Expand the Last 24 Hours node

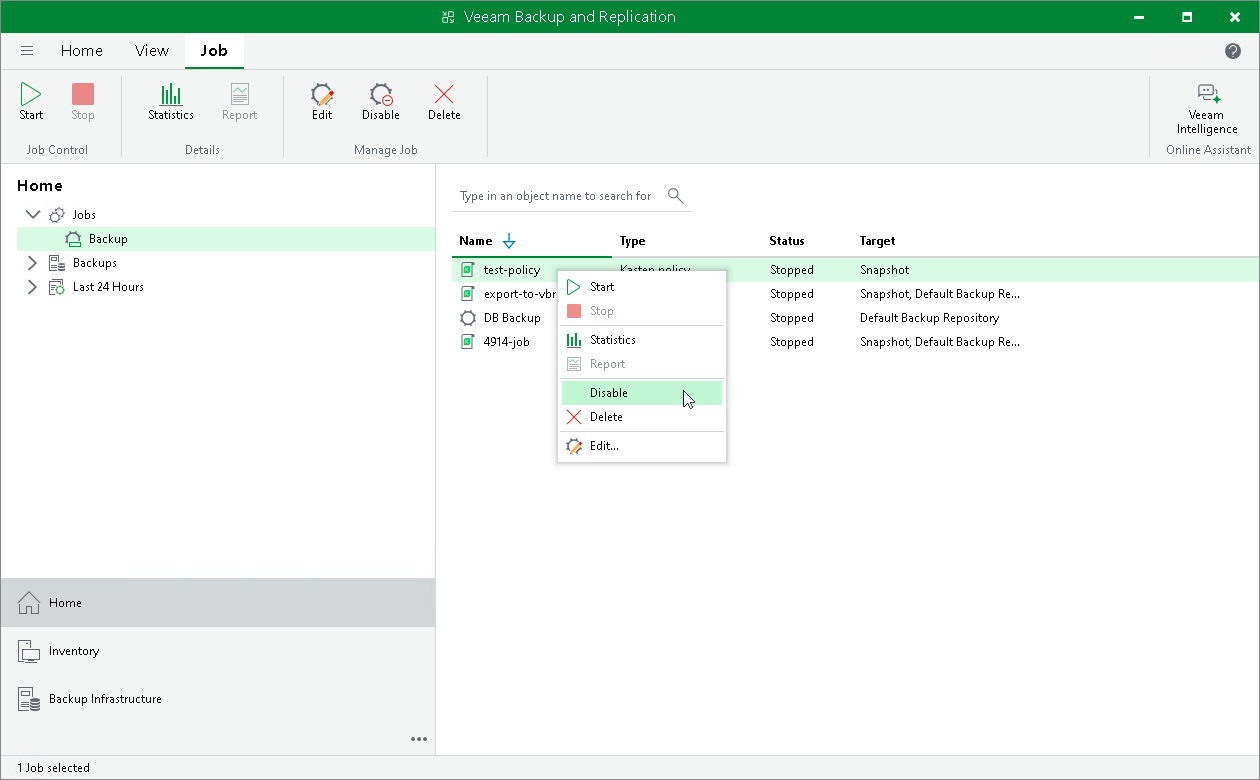point(32,287)
